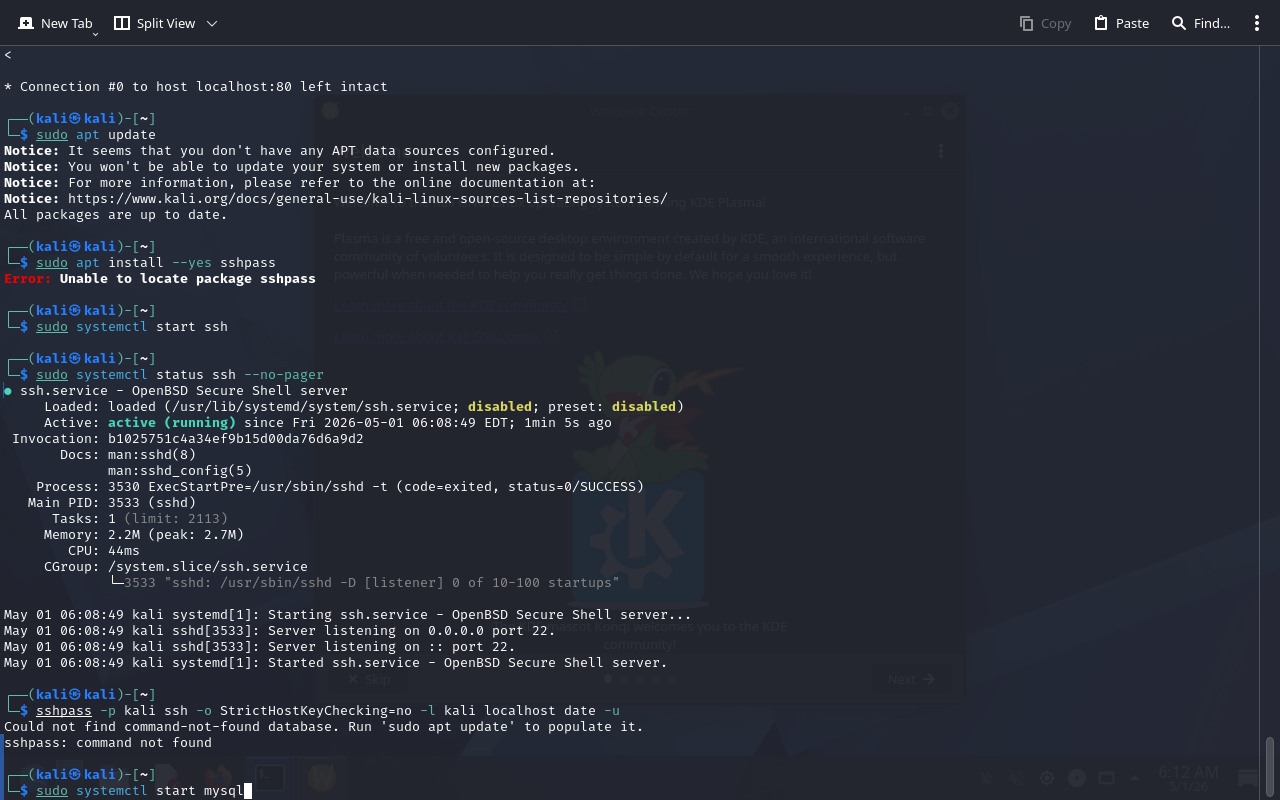Click the Paste text label
This screenshot has height=800, width=1280.
1132,23
